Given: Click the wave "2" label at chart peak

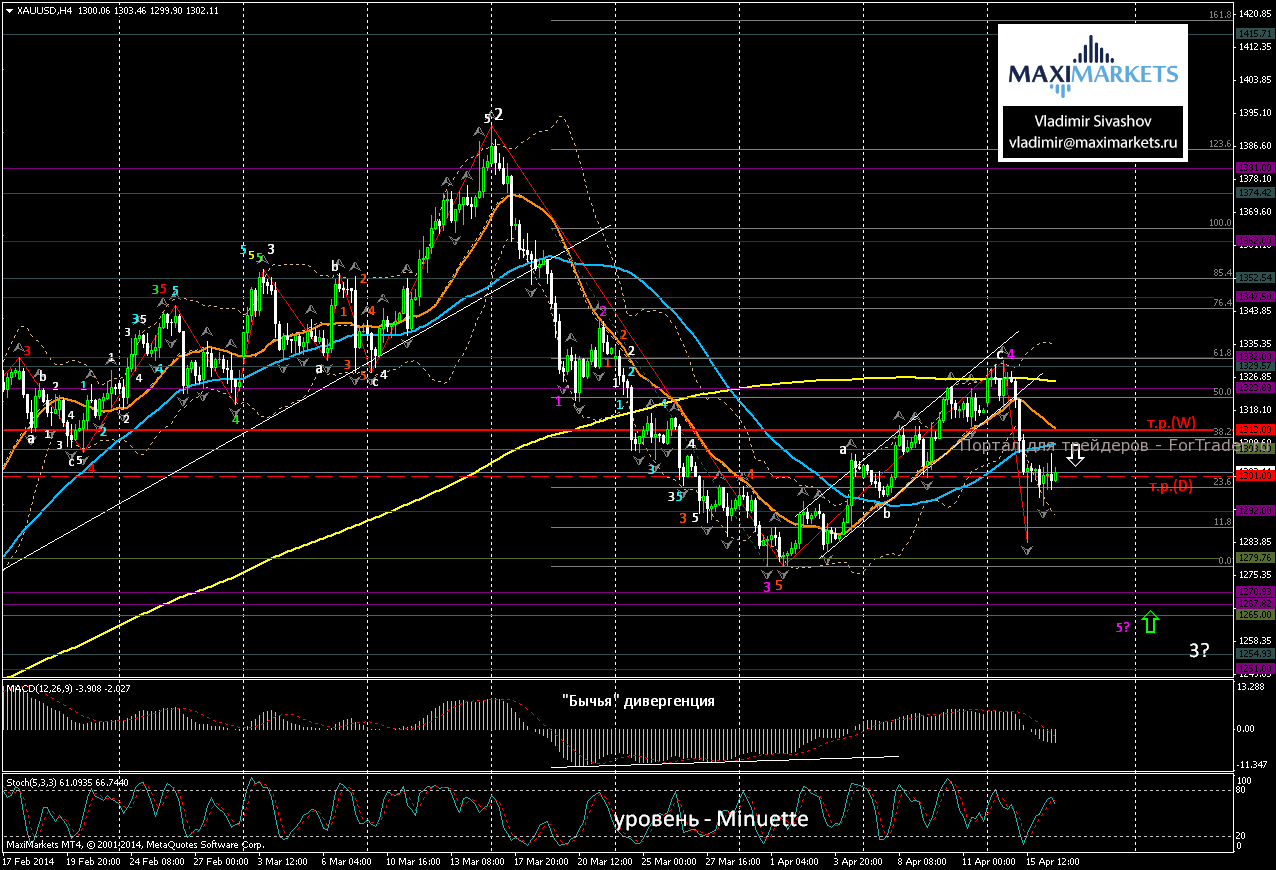Looking at the screenshot, I should [x=499, y=115].
